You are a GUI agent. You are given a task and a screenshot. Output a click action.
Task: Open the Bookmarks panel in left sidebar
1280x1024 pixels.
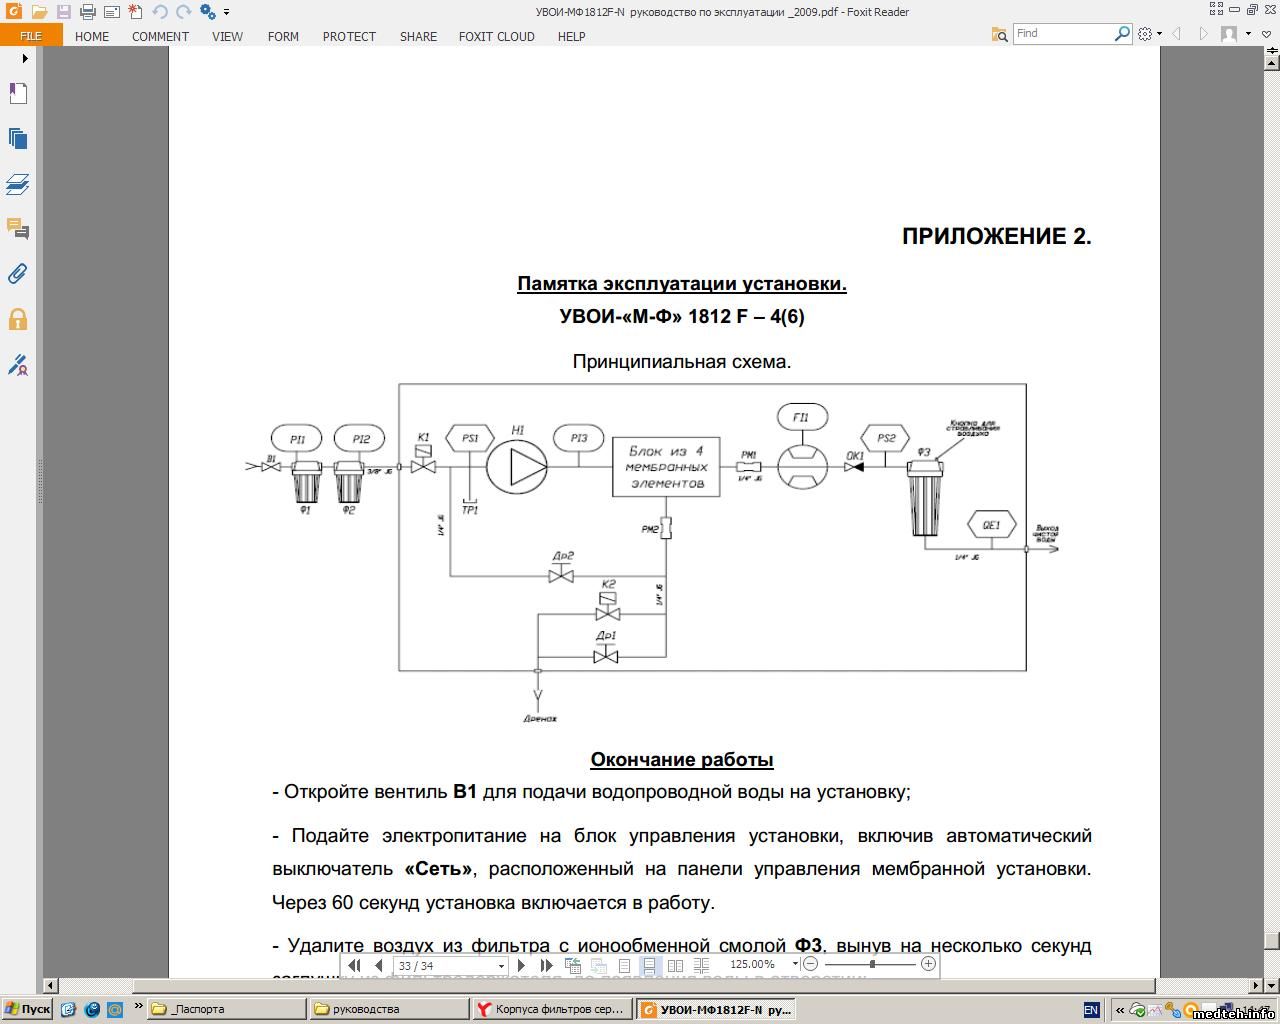[17, 94]
